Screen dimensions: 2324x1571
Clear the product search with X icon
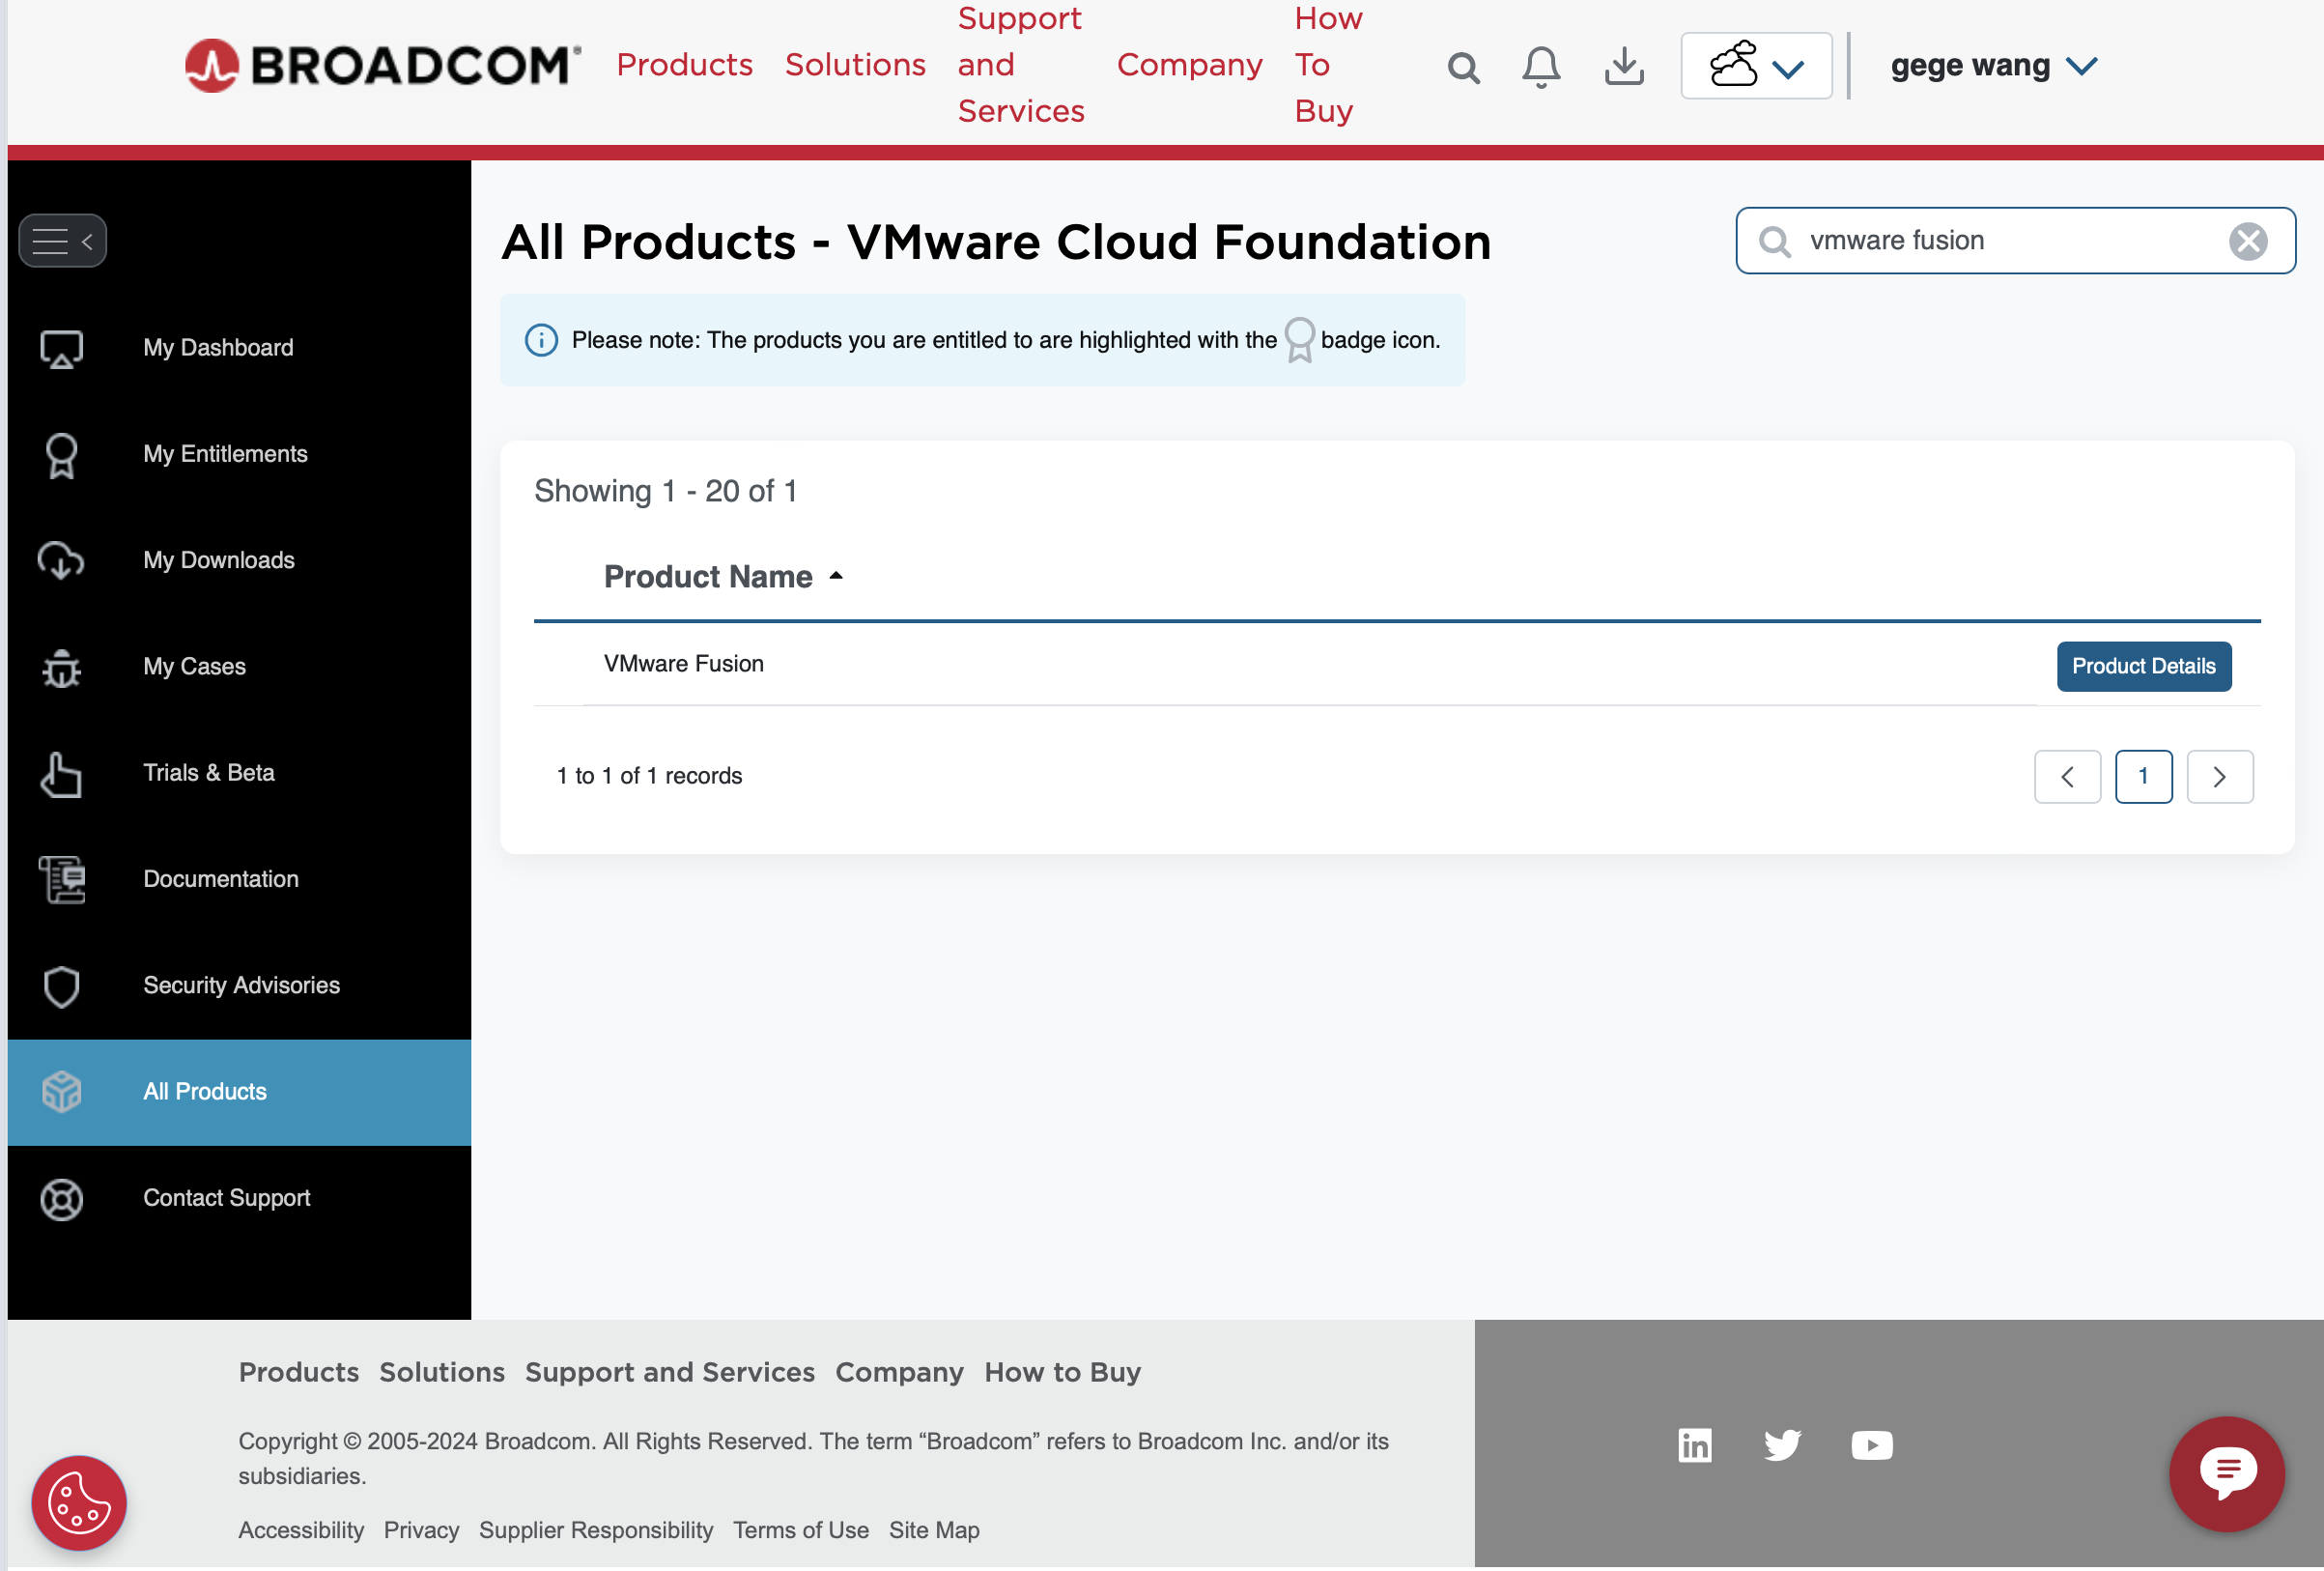[x=2247, y=241]
